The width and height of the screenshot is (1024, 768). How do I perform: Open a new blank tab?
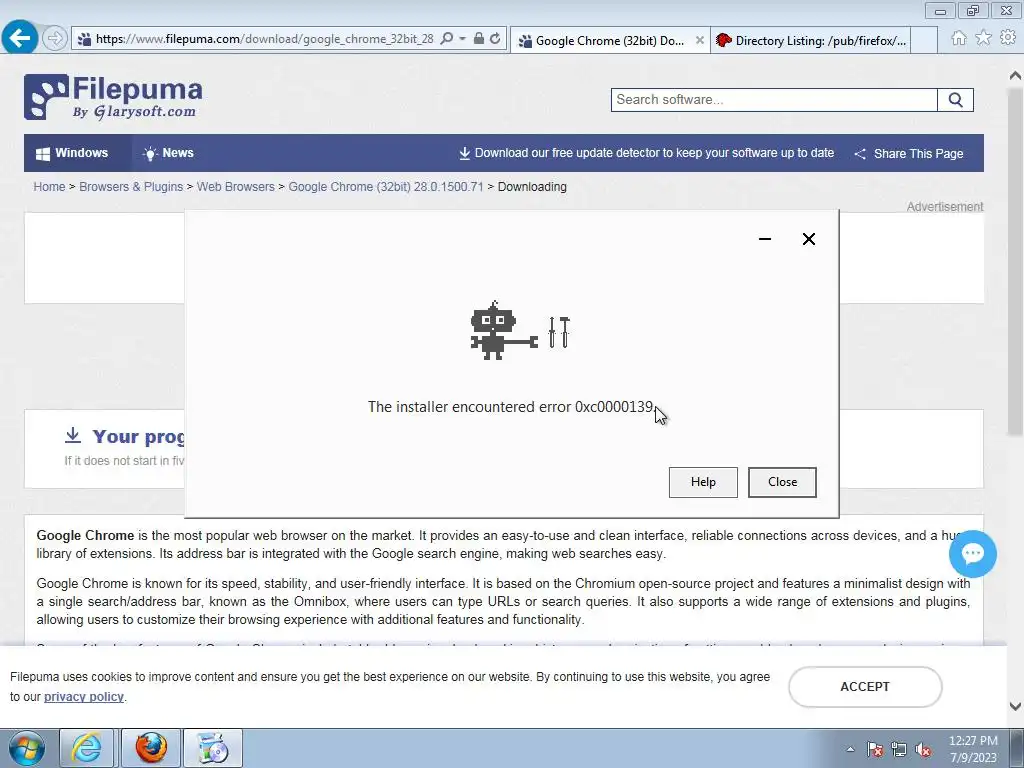[x=924, y=40]
